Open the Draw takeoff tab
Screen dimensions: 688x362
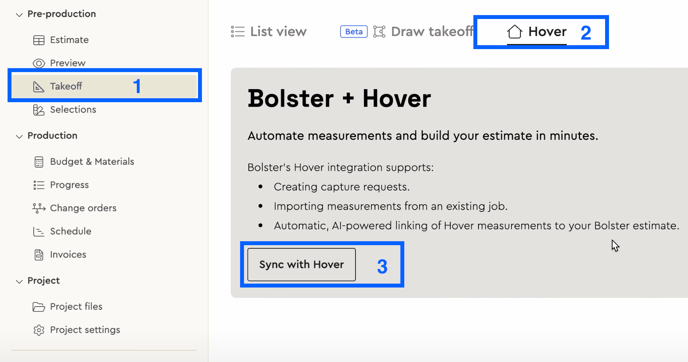point(423,32)
